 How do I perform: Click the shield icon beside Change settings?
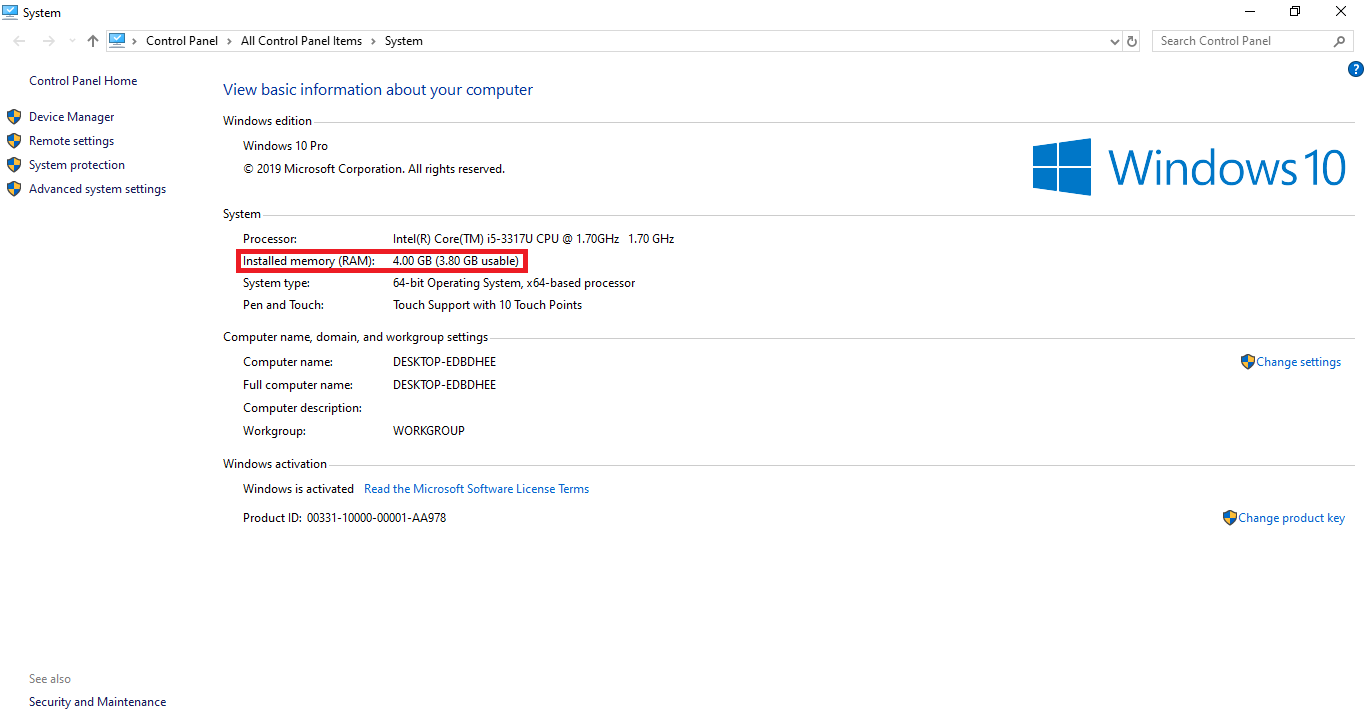pyautogui.click(x=1248, y=362)
